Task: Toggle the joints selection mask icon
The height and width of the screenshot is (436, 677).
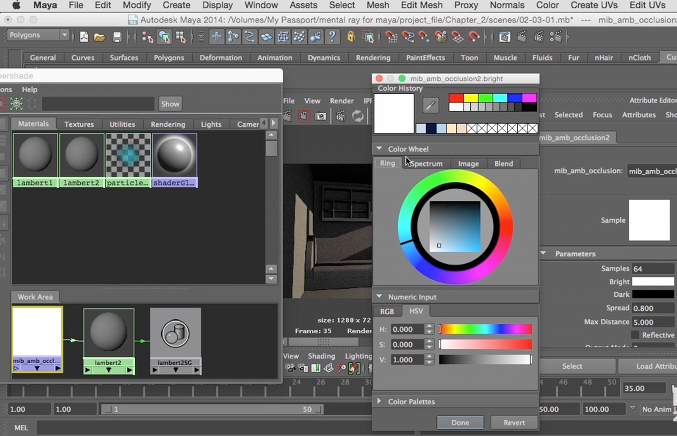Action: coord(233,37)
